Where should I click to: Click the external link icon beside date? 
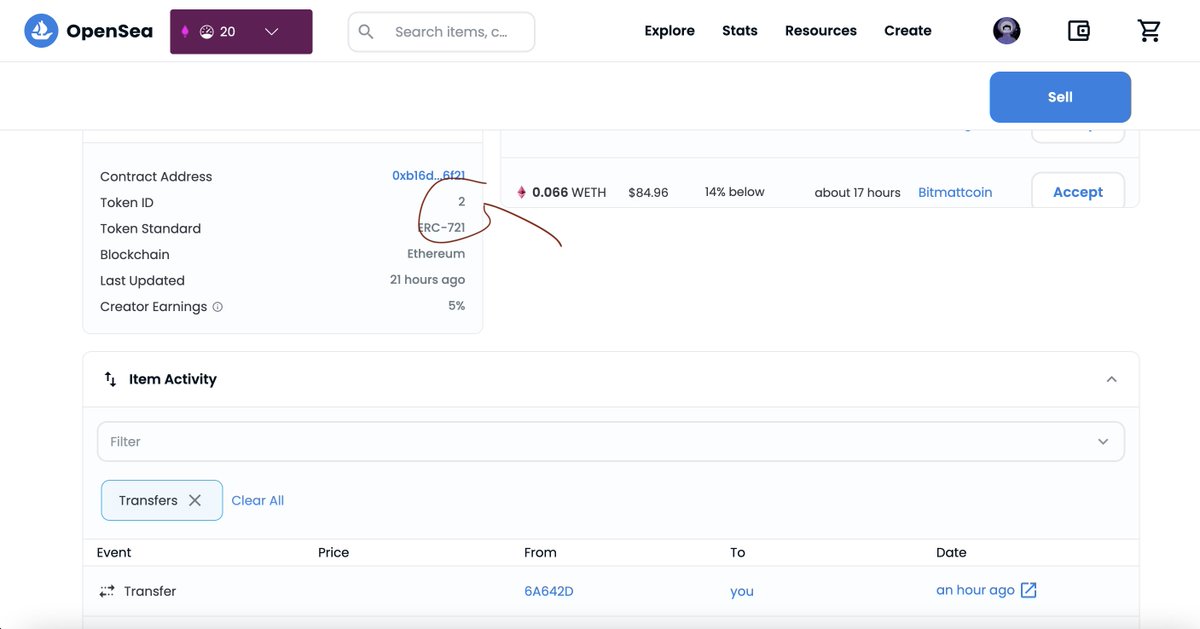(1028, 590)
